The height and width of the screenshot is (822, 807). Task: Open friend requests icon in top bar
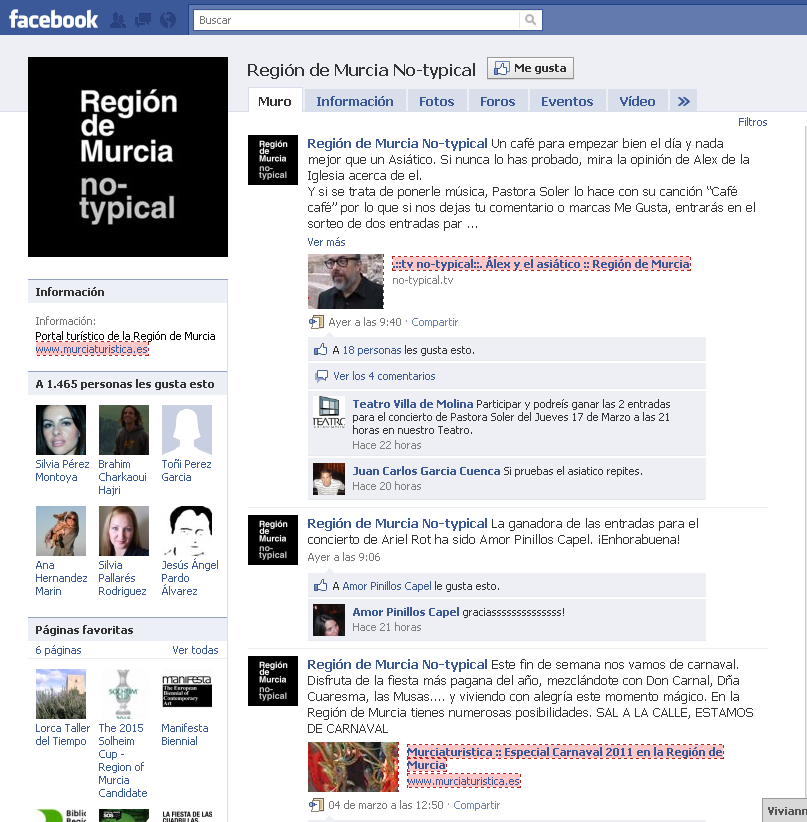tap(119, 20)
